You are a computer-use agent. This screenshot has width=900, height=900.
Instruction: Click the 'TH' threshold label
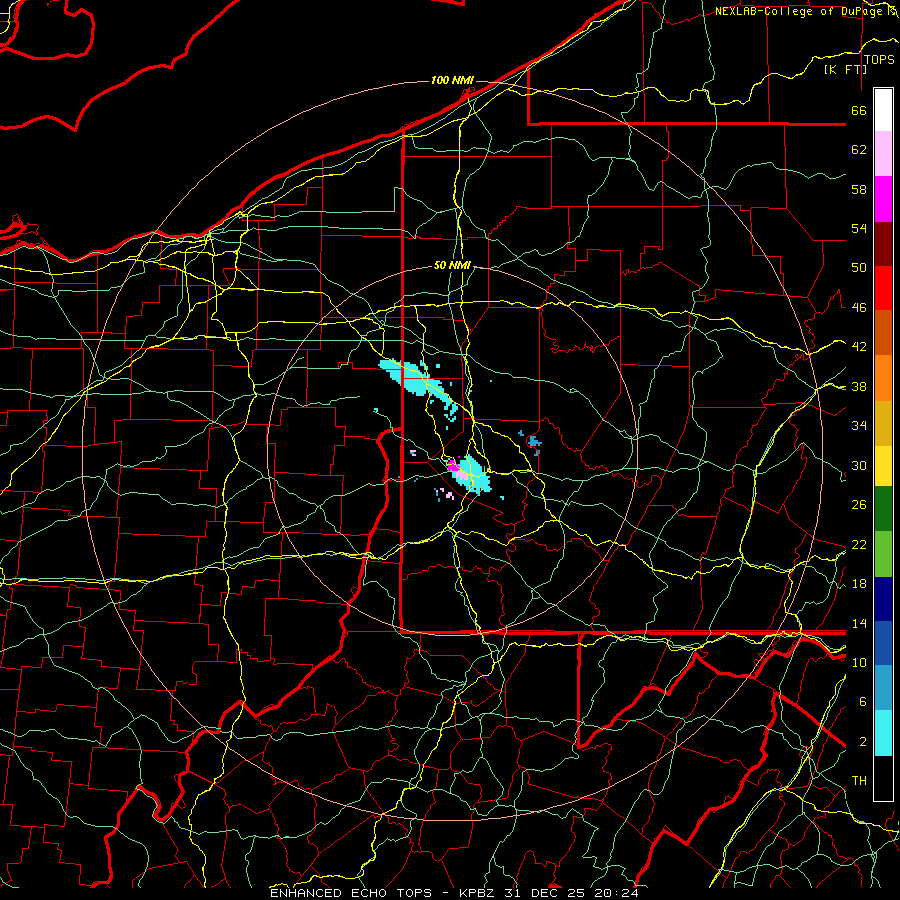tap(859, 780)
